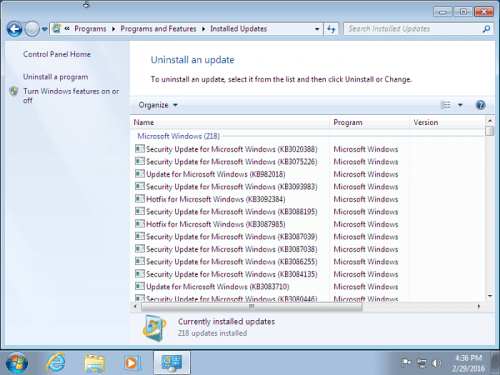Select Hotfix for Microsoft Windows KB3092384

(216, 199)
